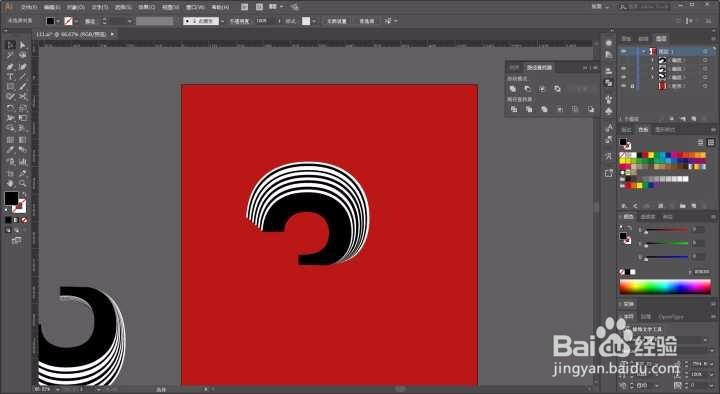Screen dimensions: 720x394
Task: Click 文档设置 button in control bar
Action: (x=337, y=21)
